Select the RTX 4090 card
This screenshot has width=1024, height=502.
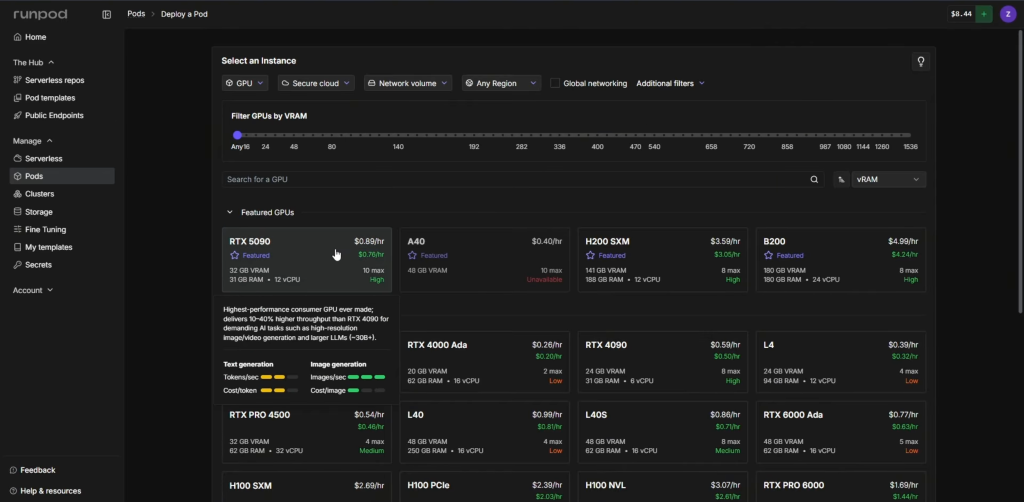[663, 362]
